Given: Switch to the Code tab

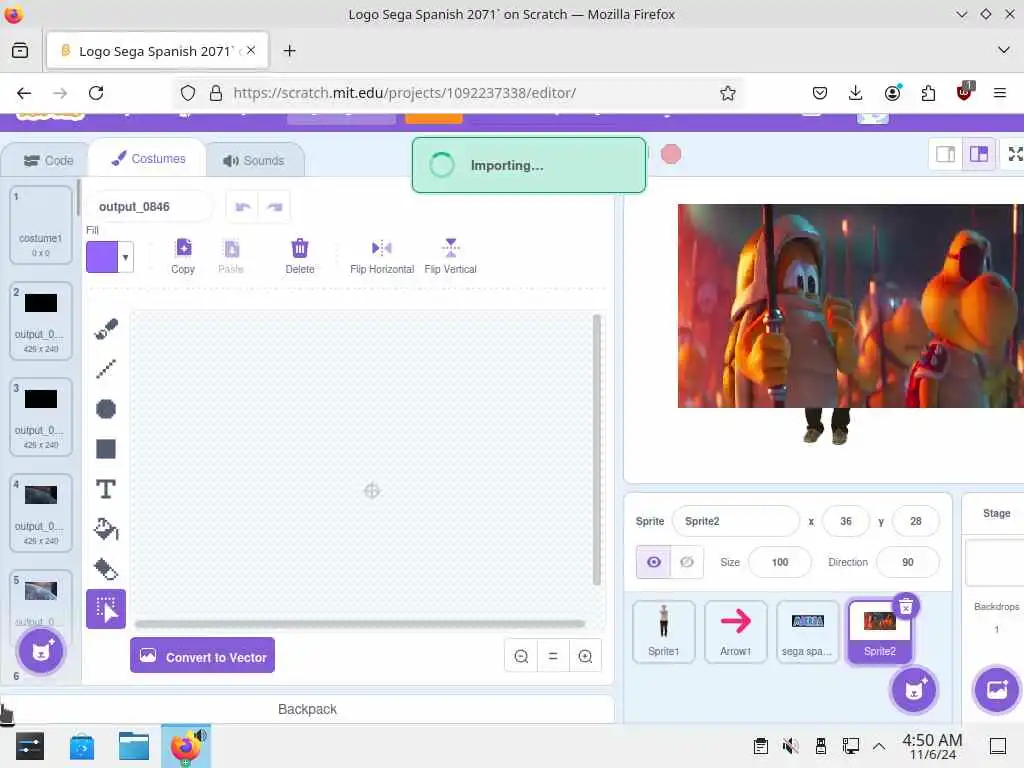Looking at the screenshot, I should coord(48,161).
